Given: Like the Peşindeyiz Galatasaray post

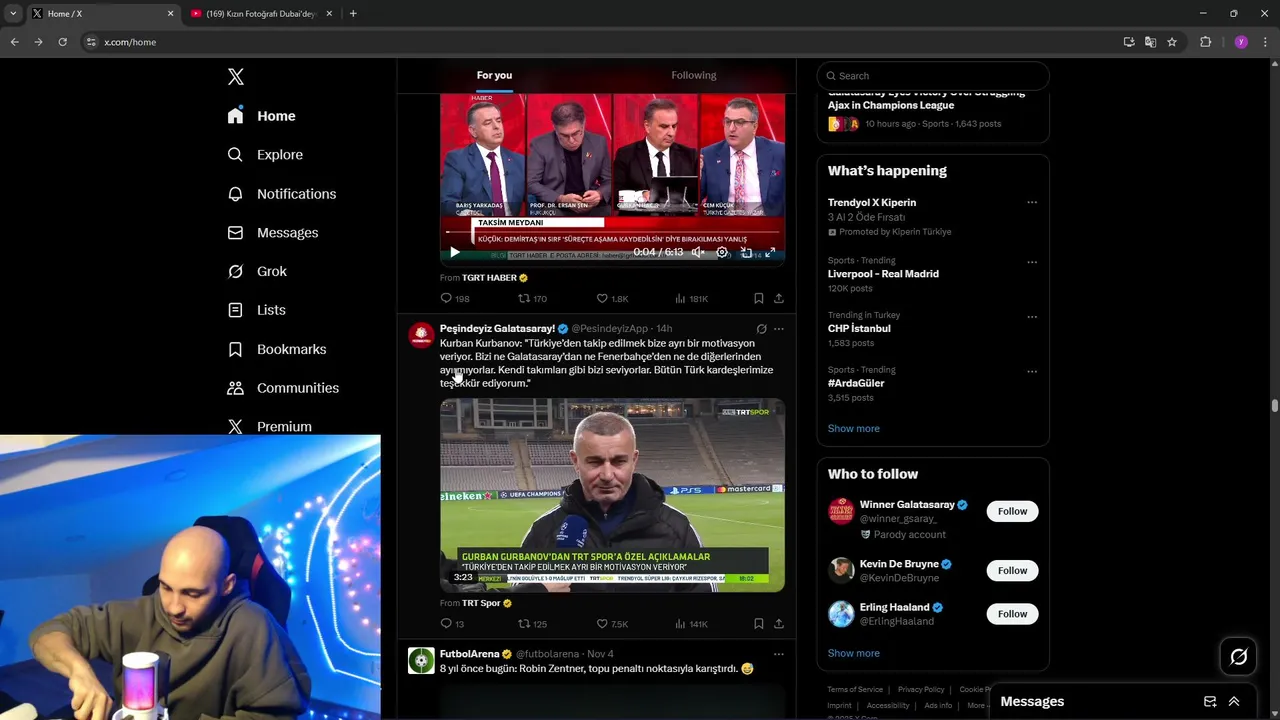Looking at the screenshot, I should [x=612, y=624].
